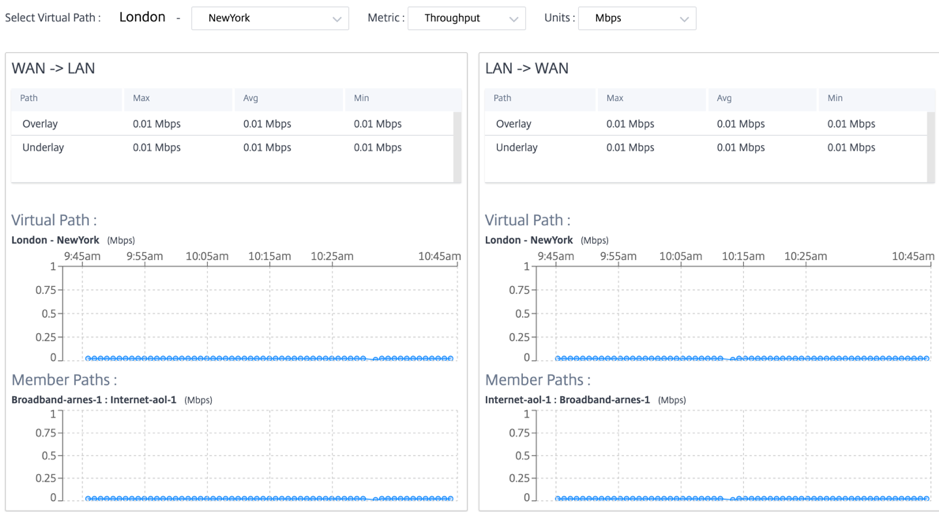Click 'London - NewYork' chart title in WAN -> LAN panel
The width and height of the screenshot is (939, 512).
coord(55,240)
